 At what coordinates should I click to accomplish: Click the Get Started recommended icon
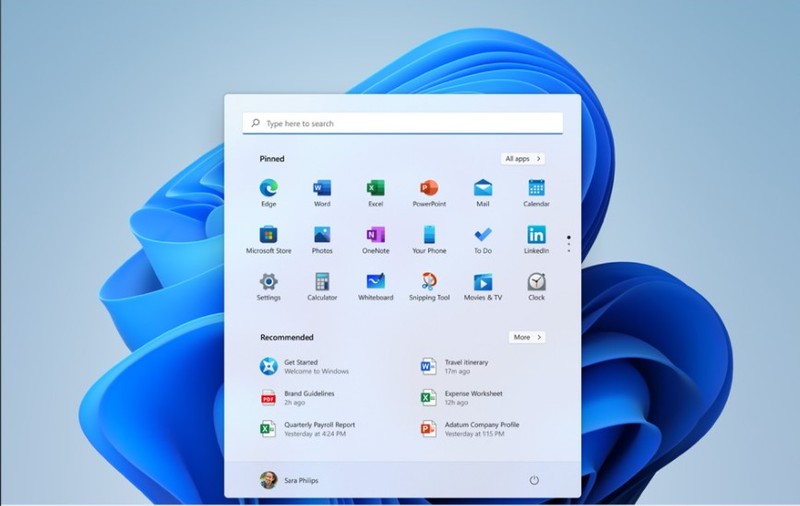coord(268,366)
